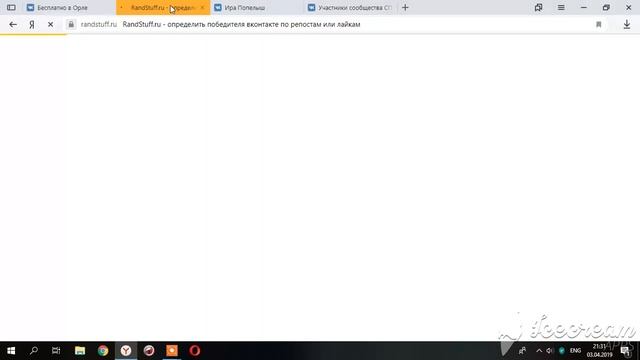Launch Google Chrome from taskbar
This screenshot has width=640, height=360.
103,351
